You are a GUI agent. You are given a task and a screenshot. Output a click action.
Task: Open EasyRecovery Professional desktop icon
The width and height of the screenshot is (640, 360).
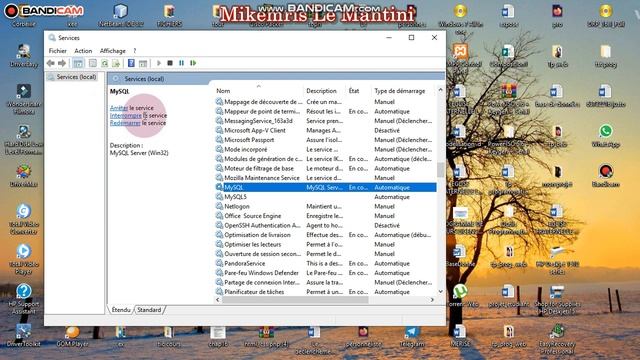pos(557,339)
